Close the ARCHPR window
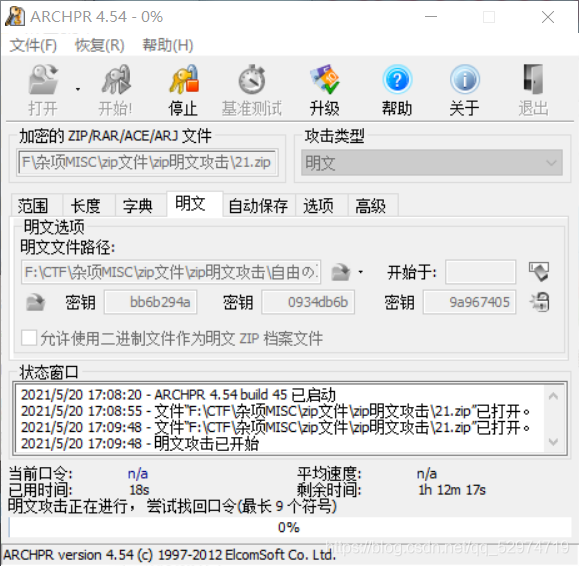 [548, 17]
